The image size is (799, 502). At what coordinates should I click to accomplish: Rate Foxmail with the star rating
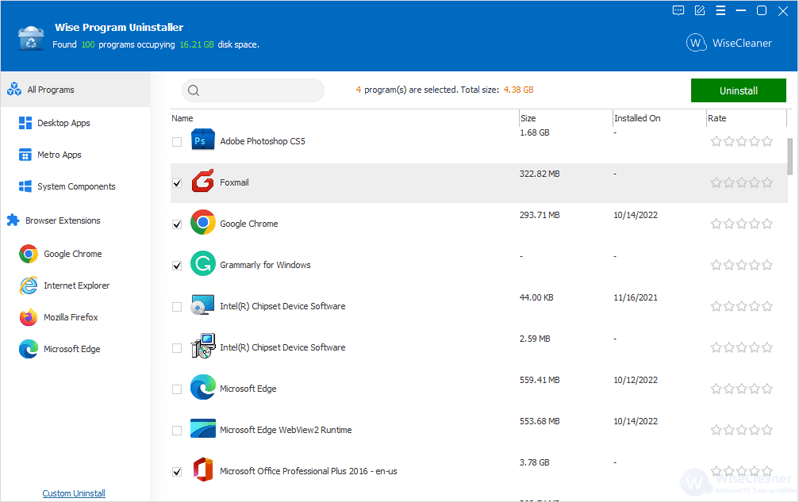point(741,182)
